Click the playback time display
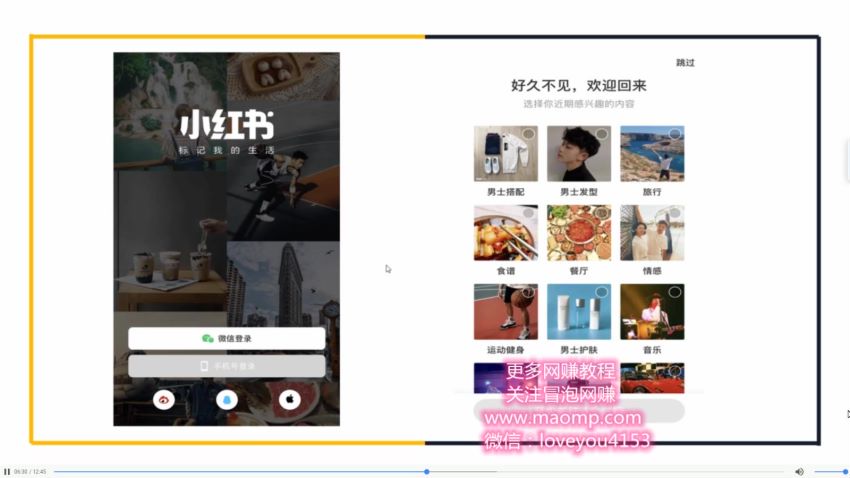 pyautogui.click(x=30, y=471)
